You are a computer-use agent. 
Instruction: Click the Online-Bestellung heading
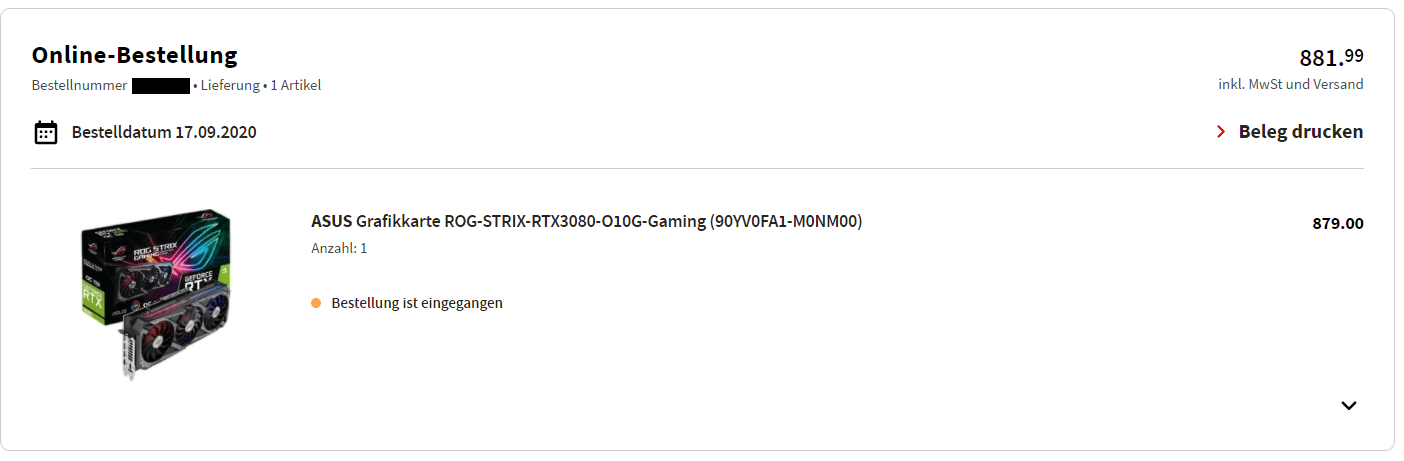coord(135,55)
